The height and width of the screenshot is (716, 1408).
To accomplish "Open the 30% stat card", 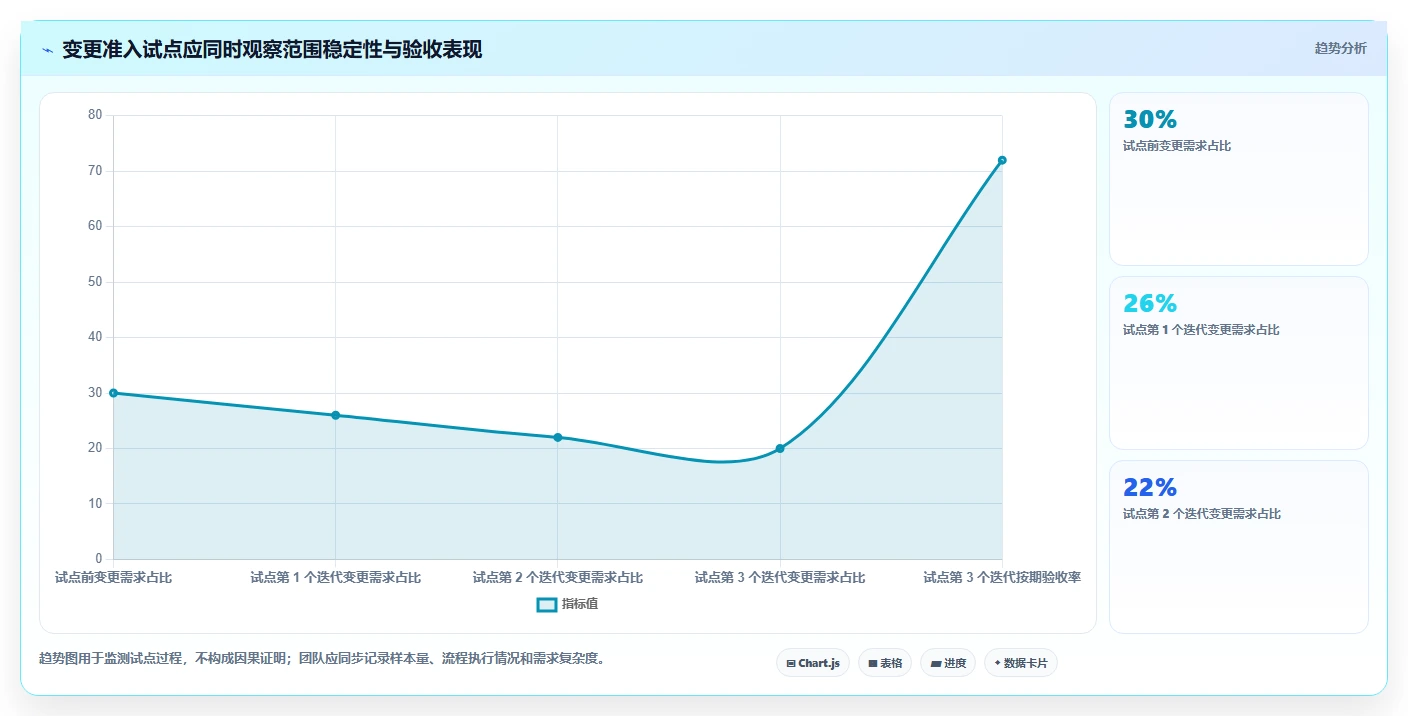I will pos(1239,179).
